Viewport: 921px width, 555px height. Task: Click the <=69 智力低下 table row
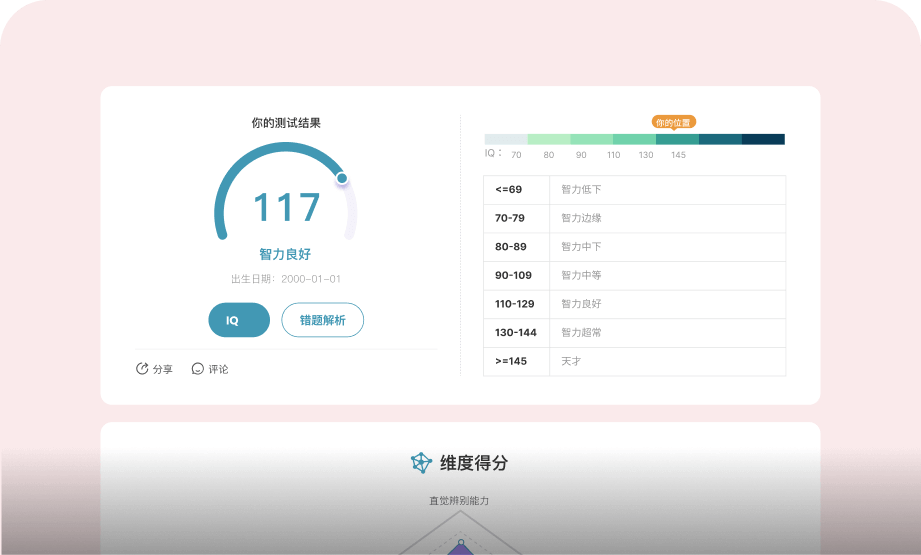(634, 190)
